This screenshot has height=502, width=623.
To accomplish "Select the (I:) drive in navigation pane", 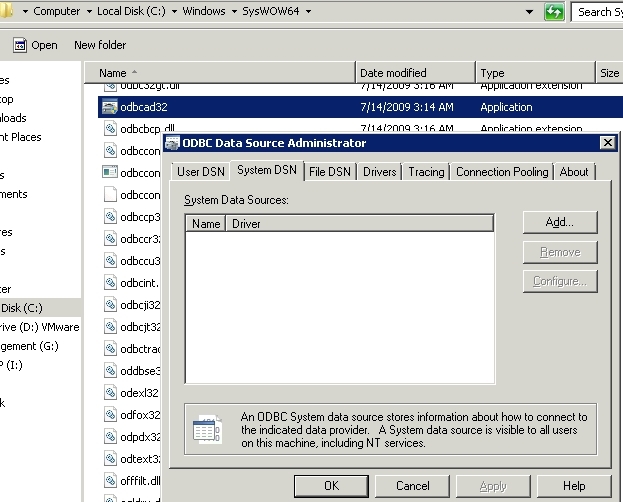I will (11, 365).
